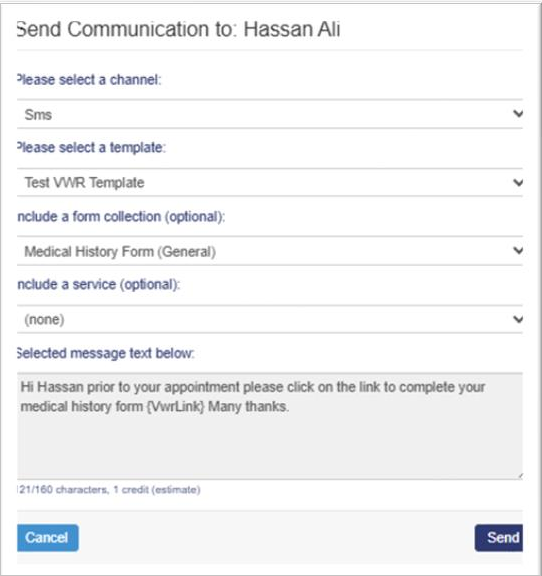This screenshot has height=576, width=542.
Task: Click the chevron arrow on service selector
Action: (518, 319)
